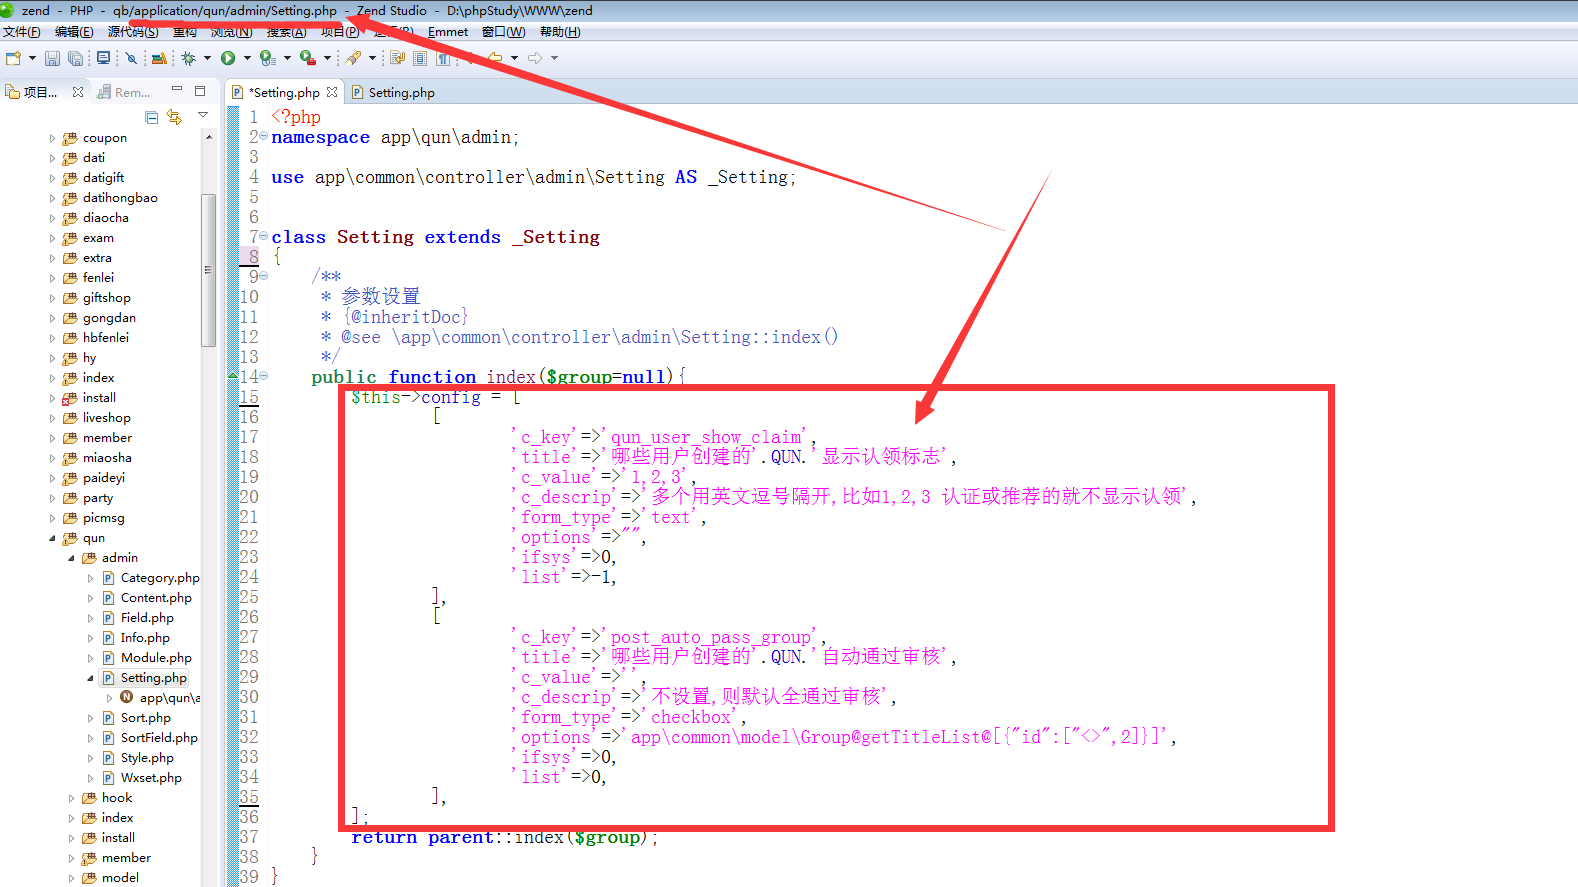Click the Save All toolbar icon
Screen dimensions: 1578x887
[x=75, y=59]
